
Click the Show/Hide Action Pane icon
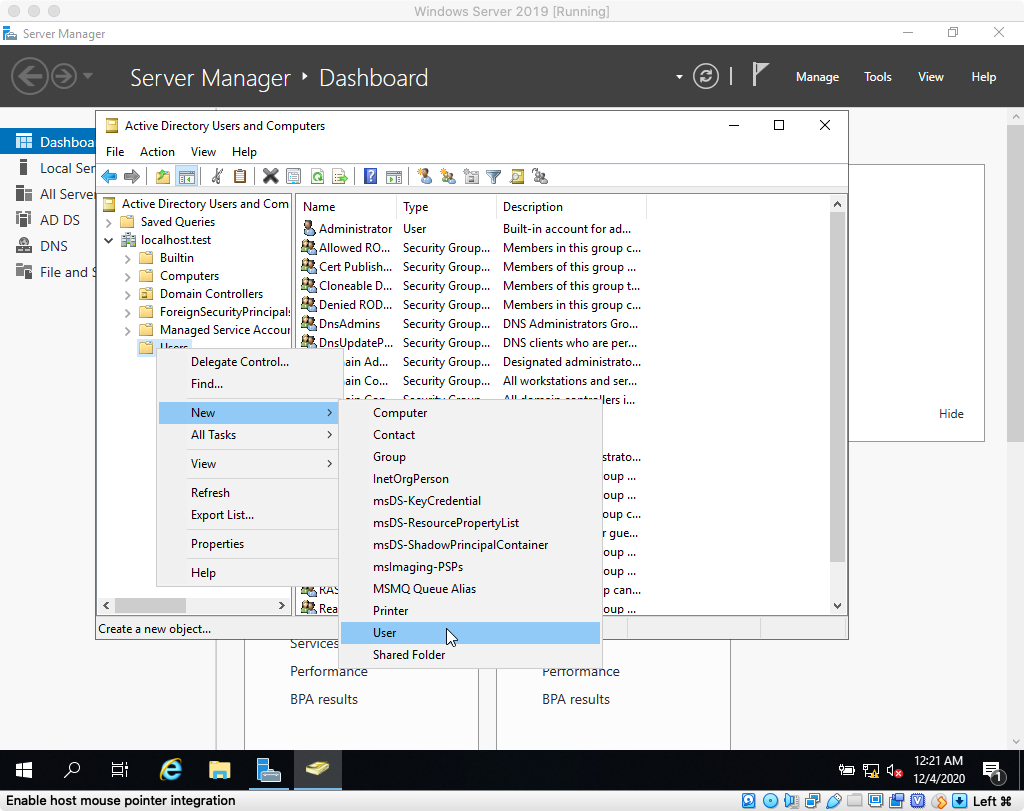tap(394, 176)
